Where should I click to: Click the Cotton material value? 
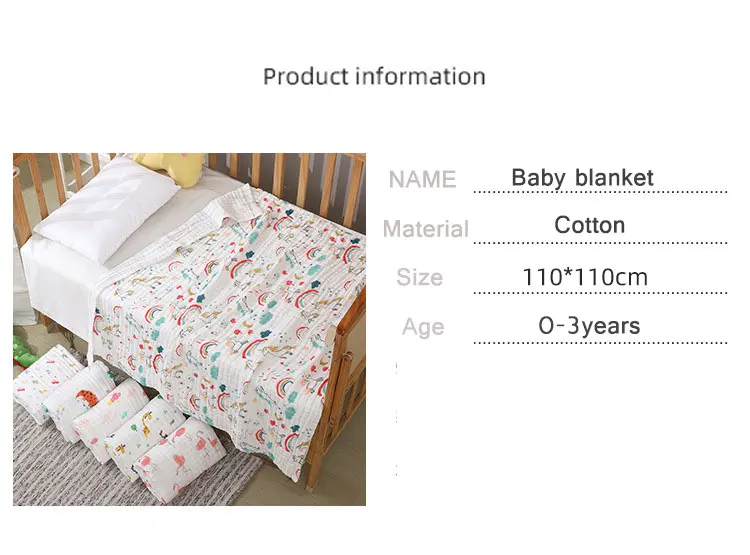tap(589, 225)
